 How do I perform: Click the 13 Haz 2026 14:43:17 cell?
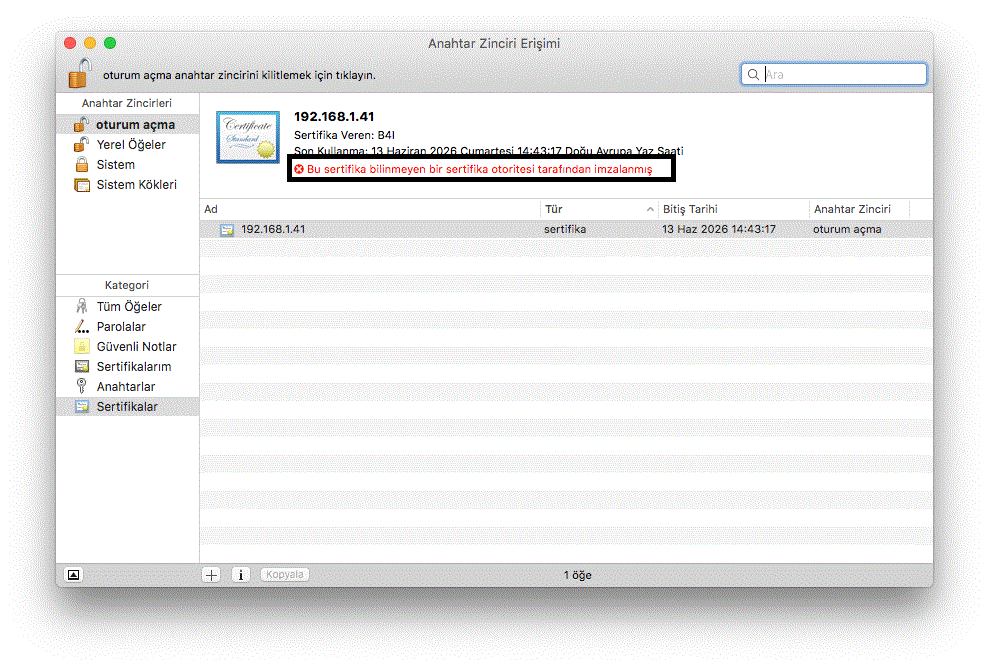pyautogui.click(x=719, y=229)
